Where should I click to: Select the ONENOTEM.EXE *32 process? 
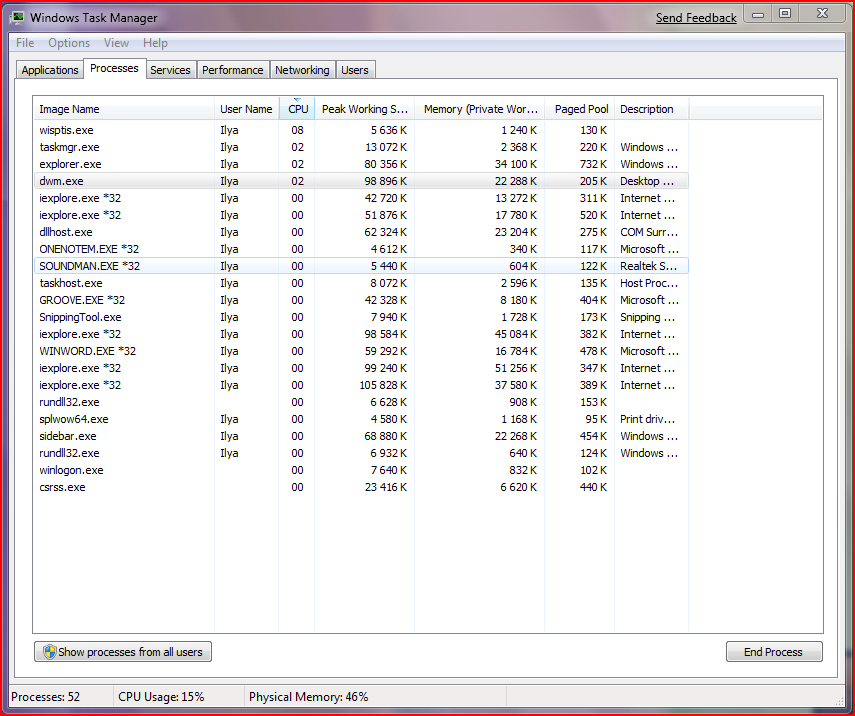point(361,249)
